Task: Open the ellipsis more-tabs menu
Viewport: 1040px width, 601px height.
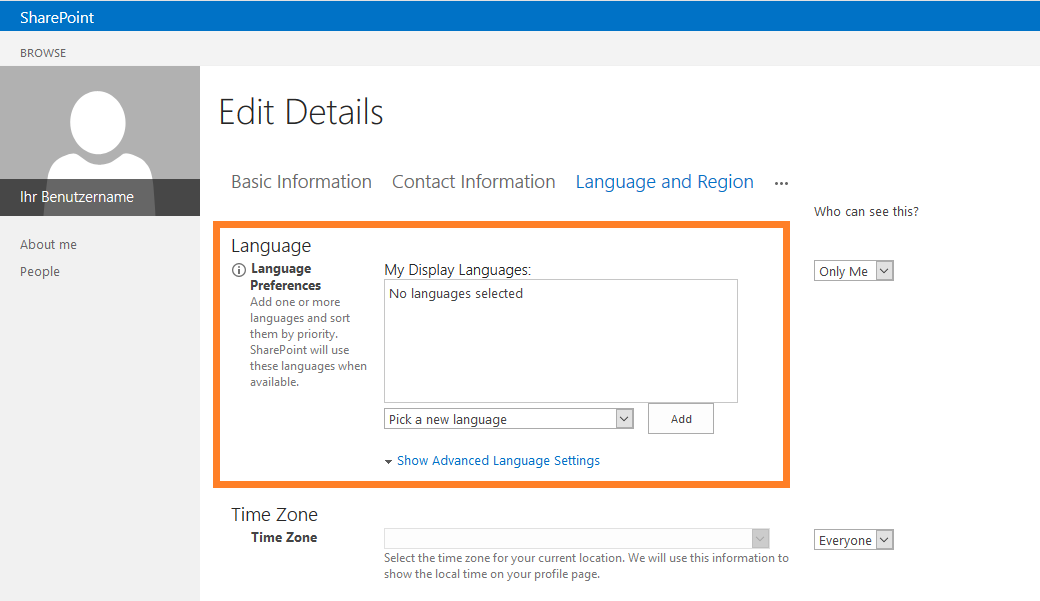Action: coord(781,183)
